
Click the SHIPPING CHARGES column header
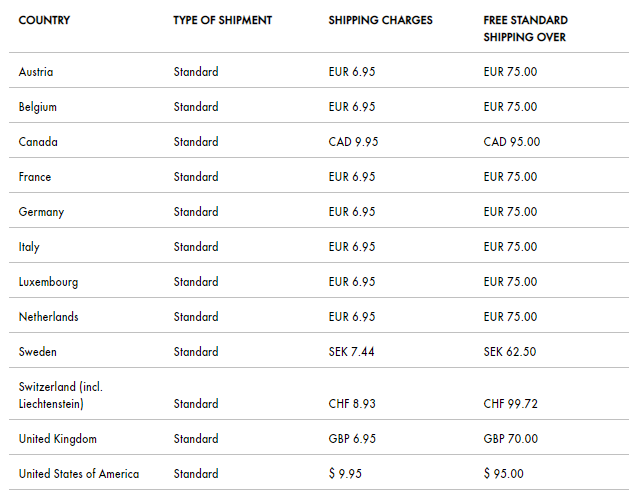point(380,20)
